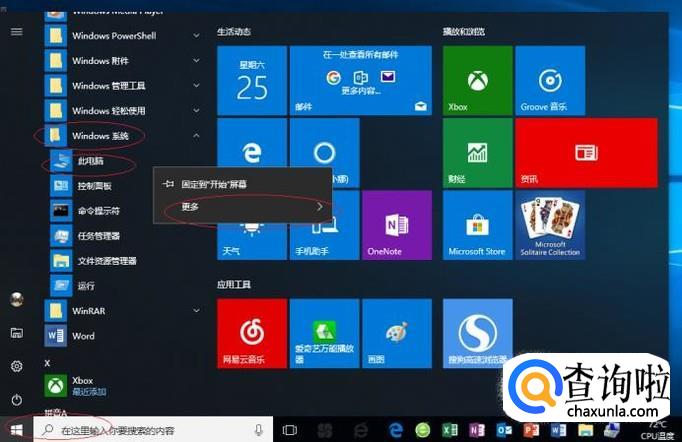Open the 财经 finance tile

[476, 152]
